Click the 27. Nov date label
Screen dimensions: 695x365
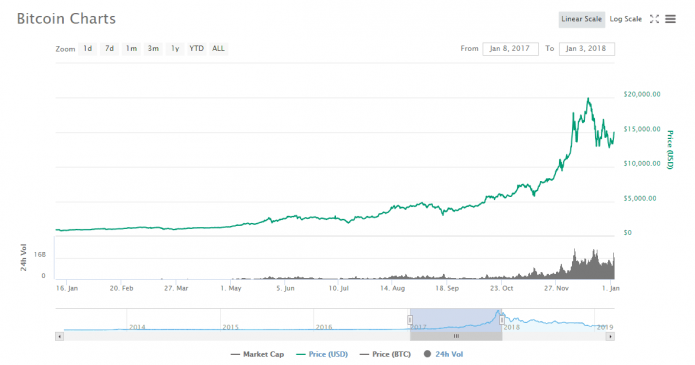click(x=556, y=288)
